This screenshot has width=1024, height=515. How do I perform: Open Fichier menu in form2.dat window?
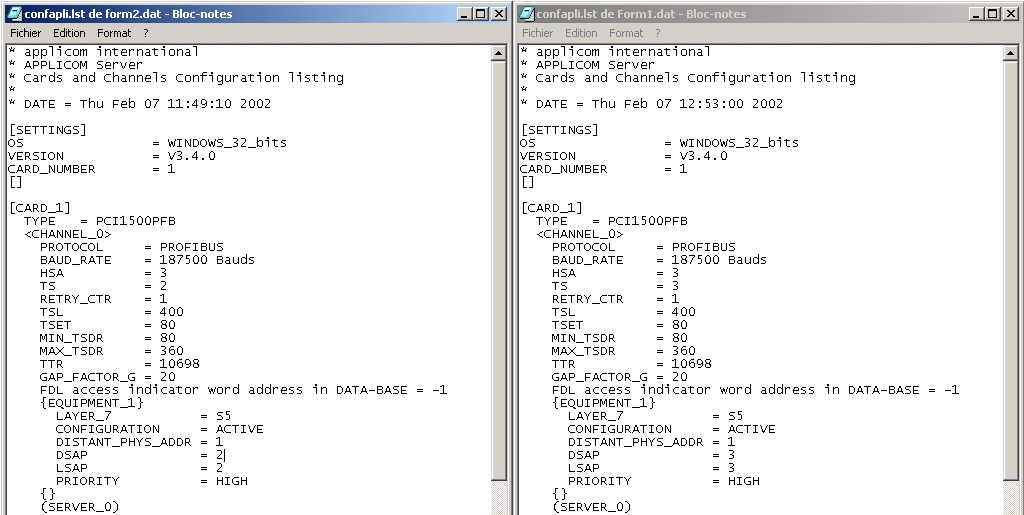tap(25, 33)
